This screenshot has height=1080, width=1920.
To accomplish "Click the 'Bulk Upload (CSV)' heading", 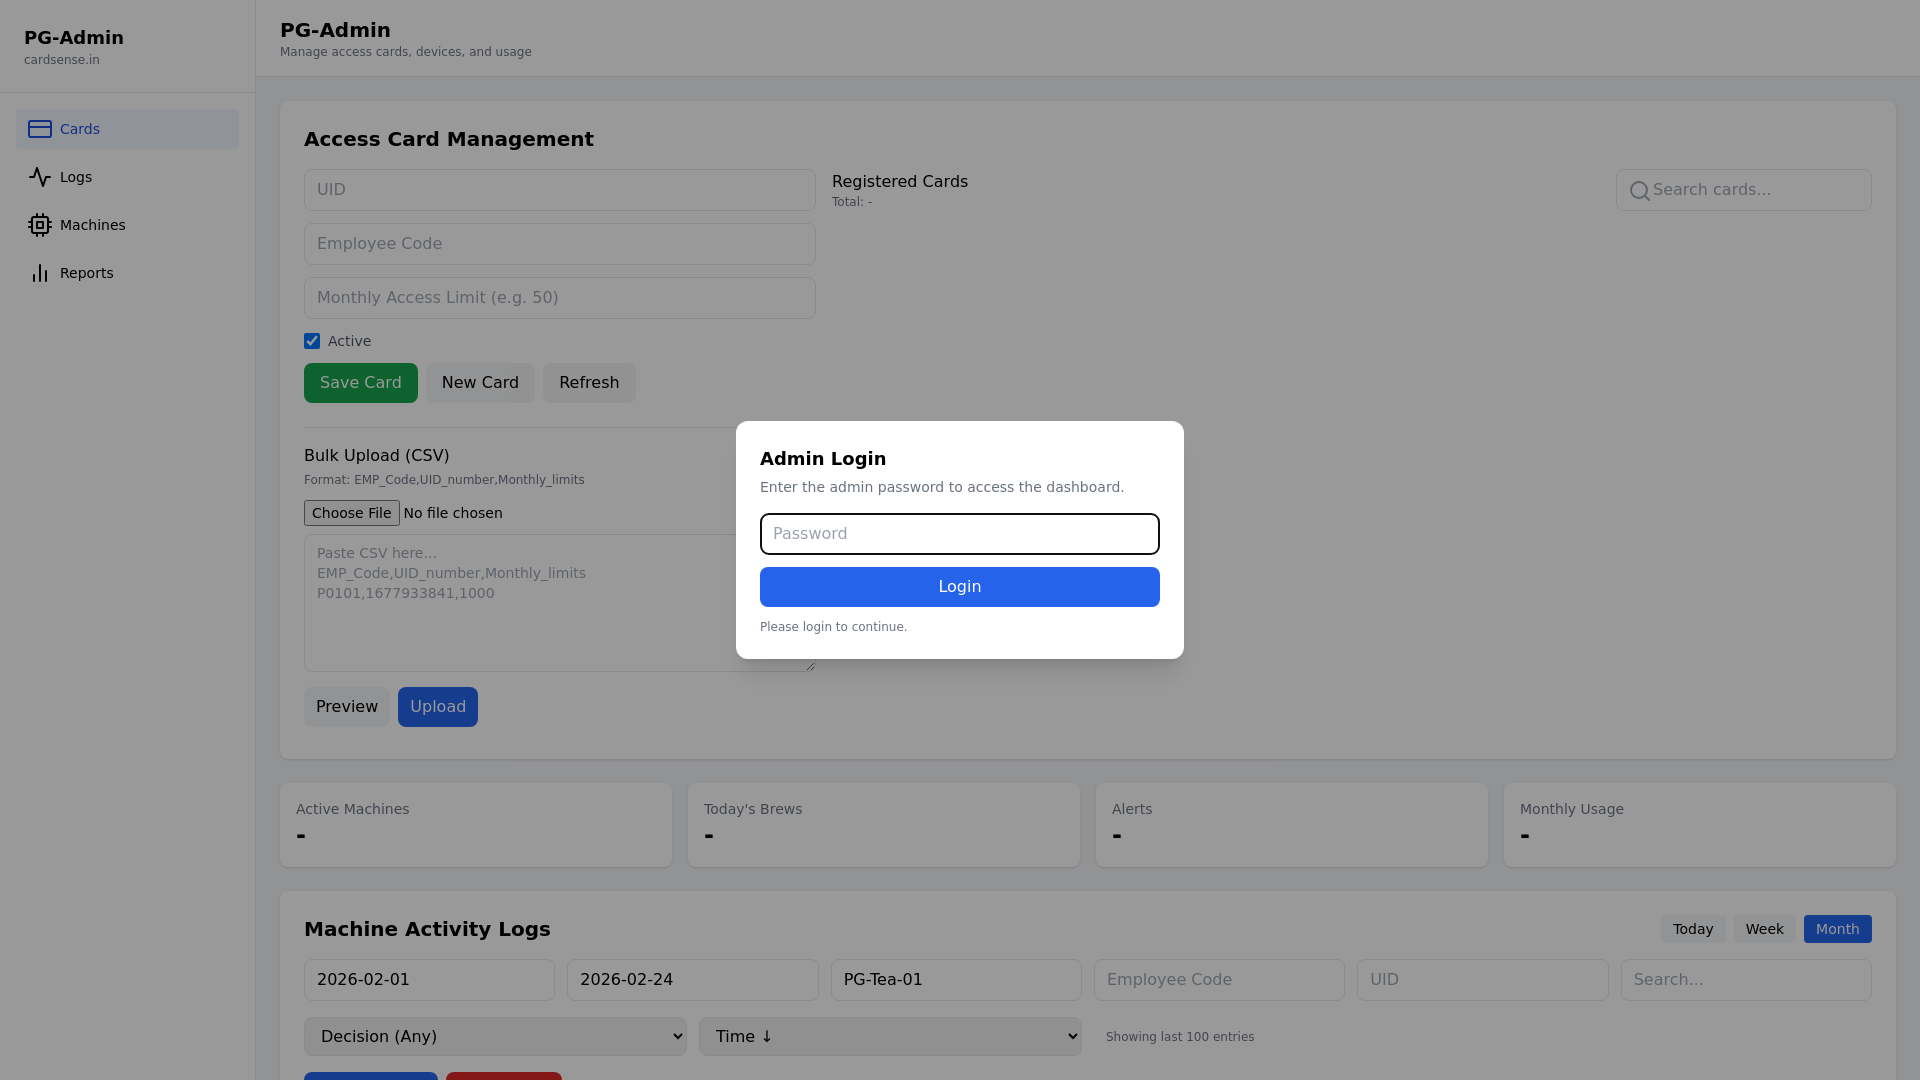I will [377, 456].
